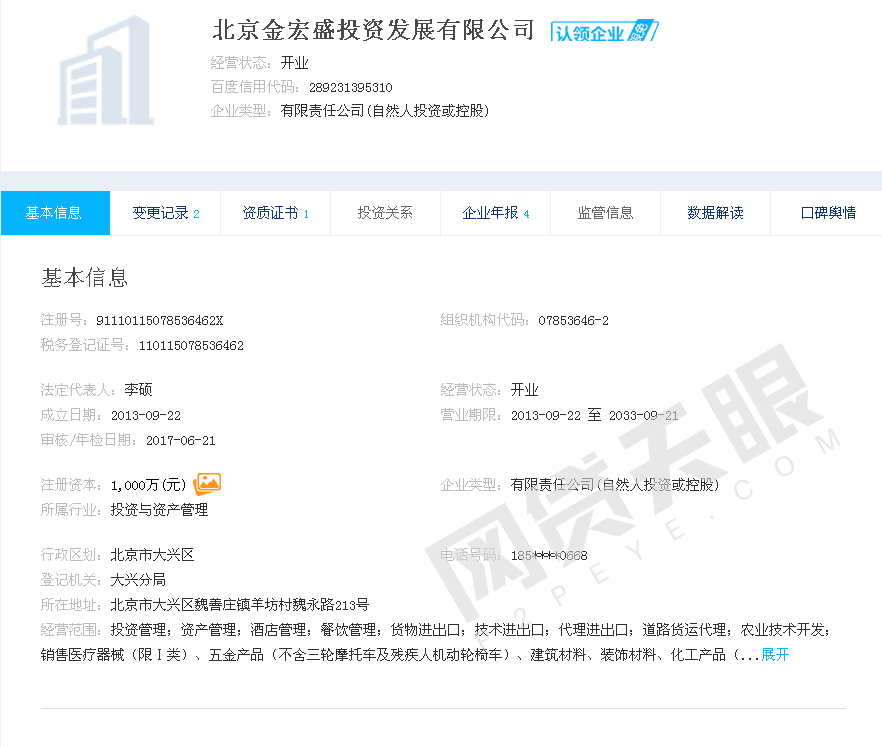The image size is (882, 747).
Task: Click the company building logo placeholder
Action: pyautogui.click(x=106, y=70)
